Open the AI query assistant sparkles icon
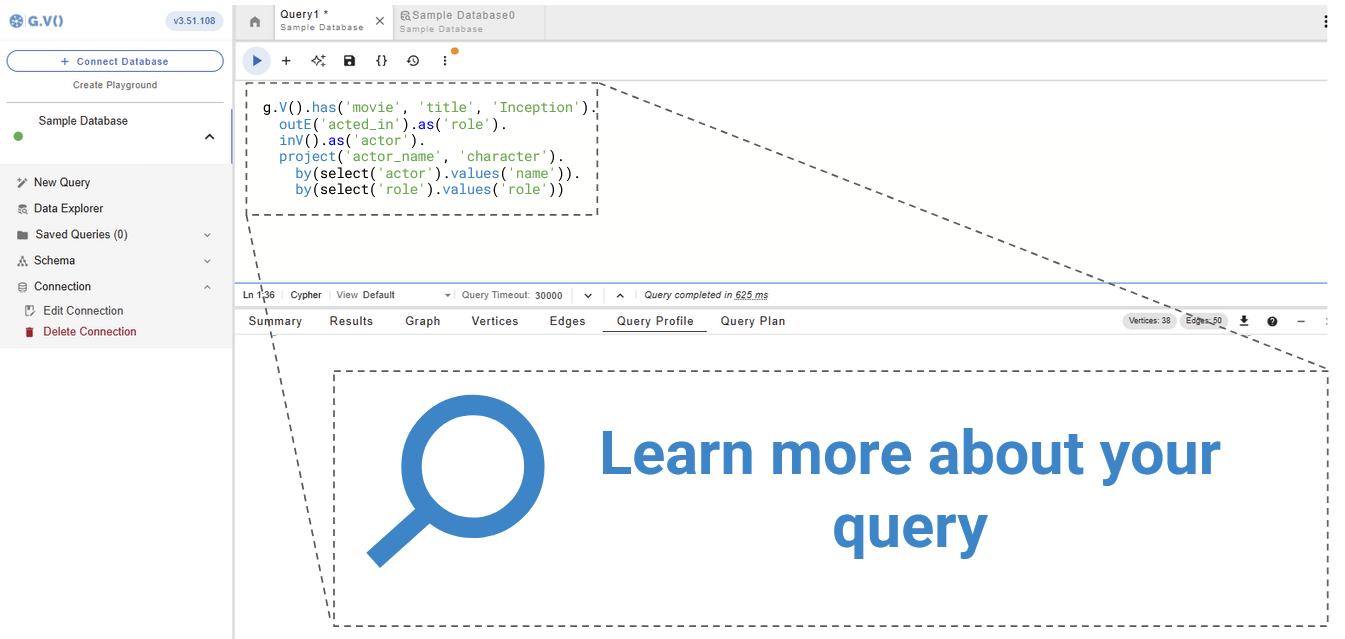The image size is (1345, 639). 318,60
